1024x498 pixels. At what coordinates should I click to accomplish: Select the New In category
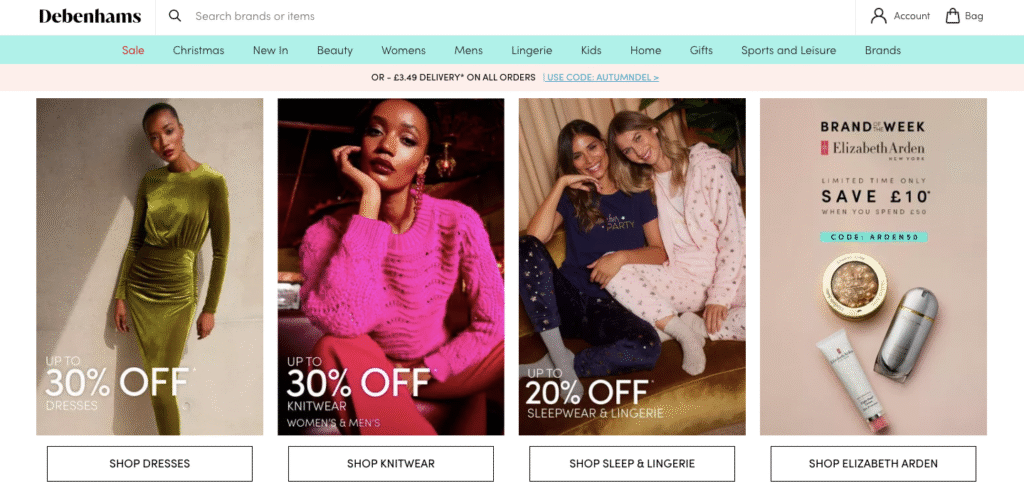pos(270,50)
